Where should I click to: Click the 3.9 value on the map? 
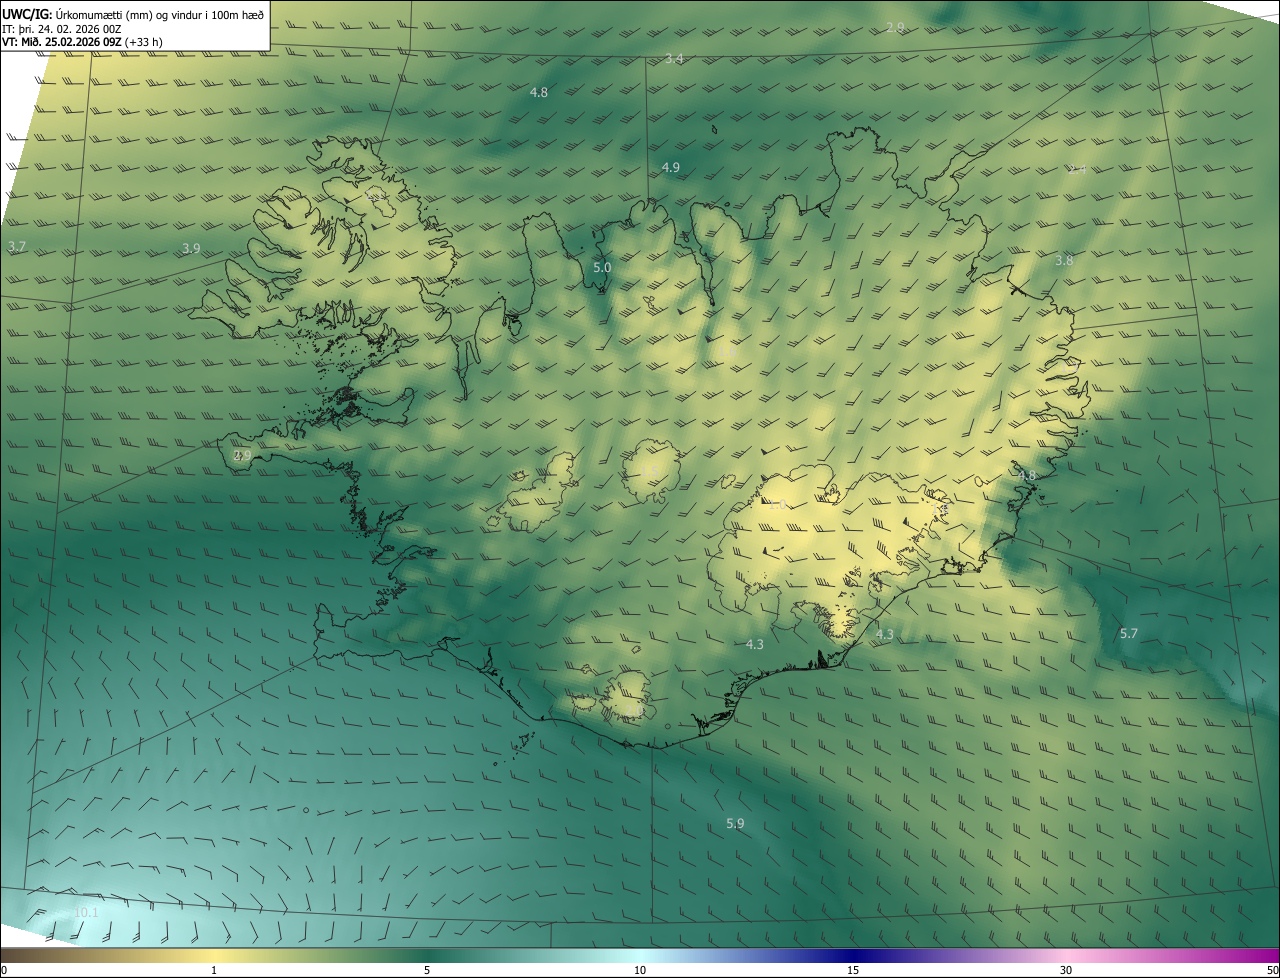[192, 248]
